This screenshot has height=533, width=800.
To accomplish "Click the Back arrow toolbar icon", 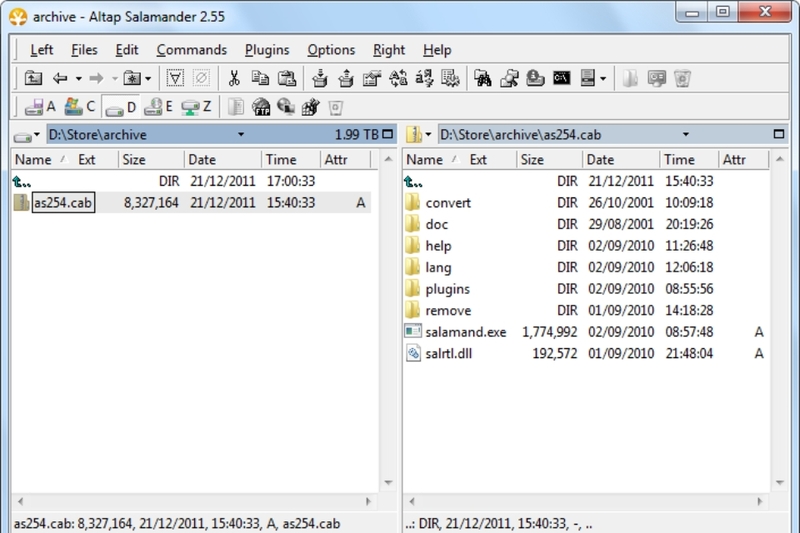I will click(60, 78).
